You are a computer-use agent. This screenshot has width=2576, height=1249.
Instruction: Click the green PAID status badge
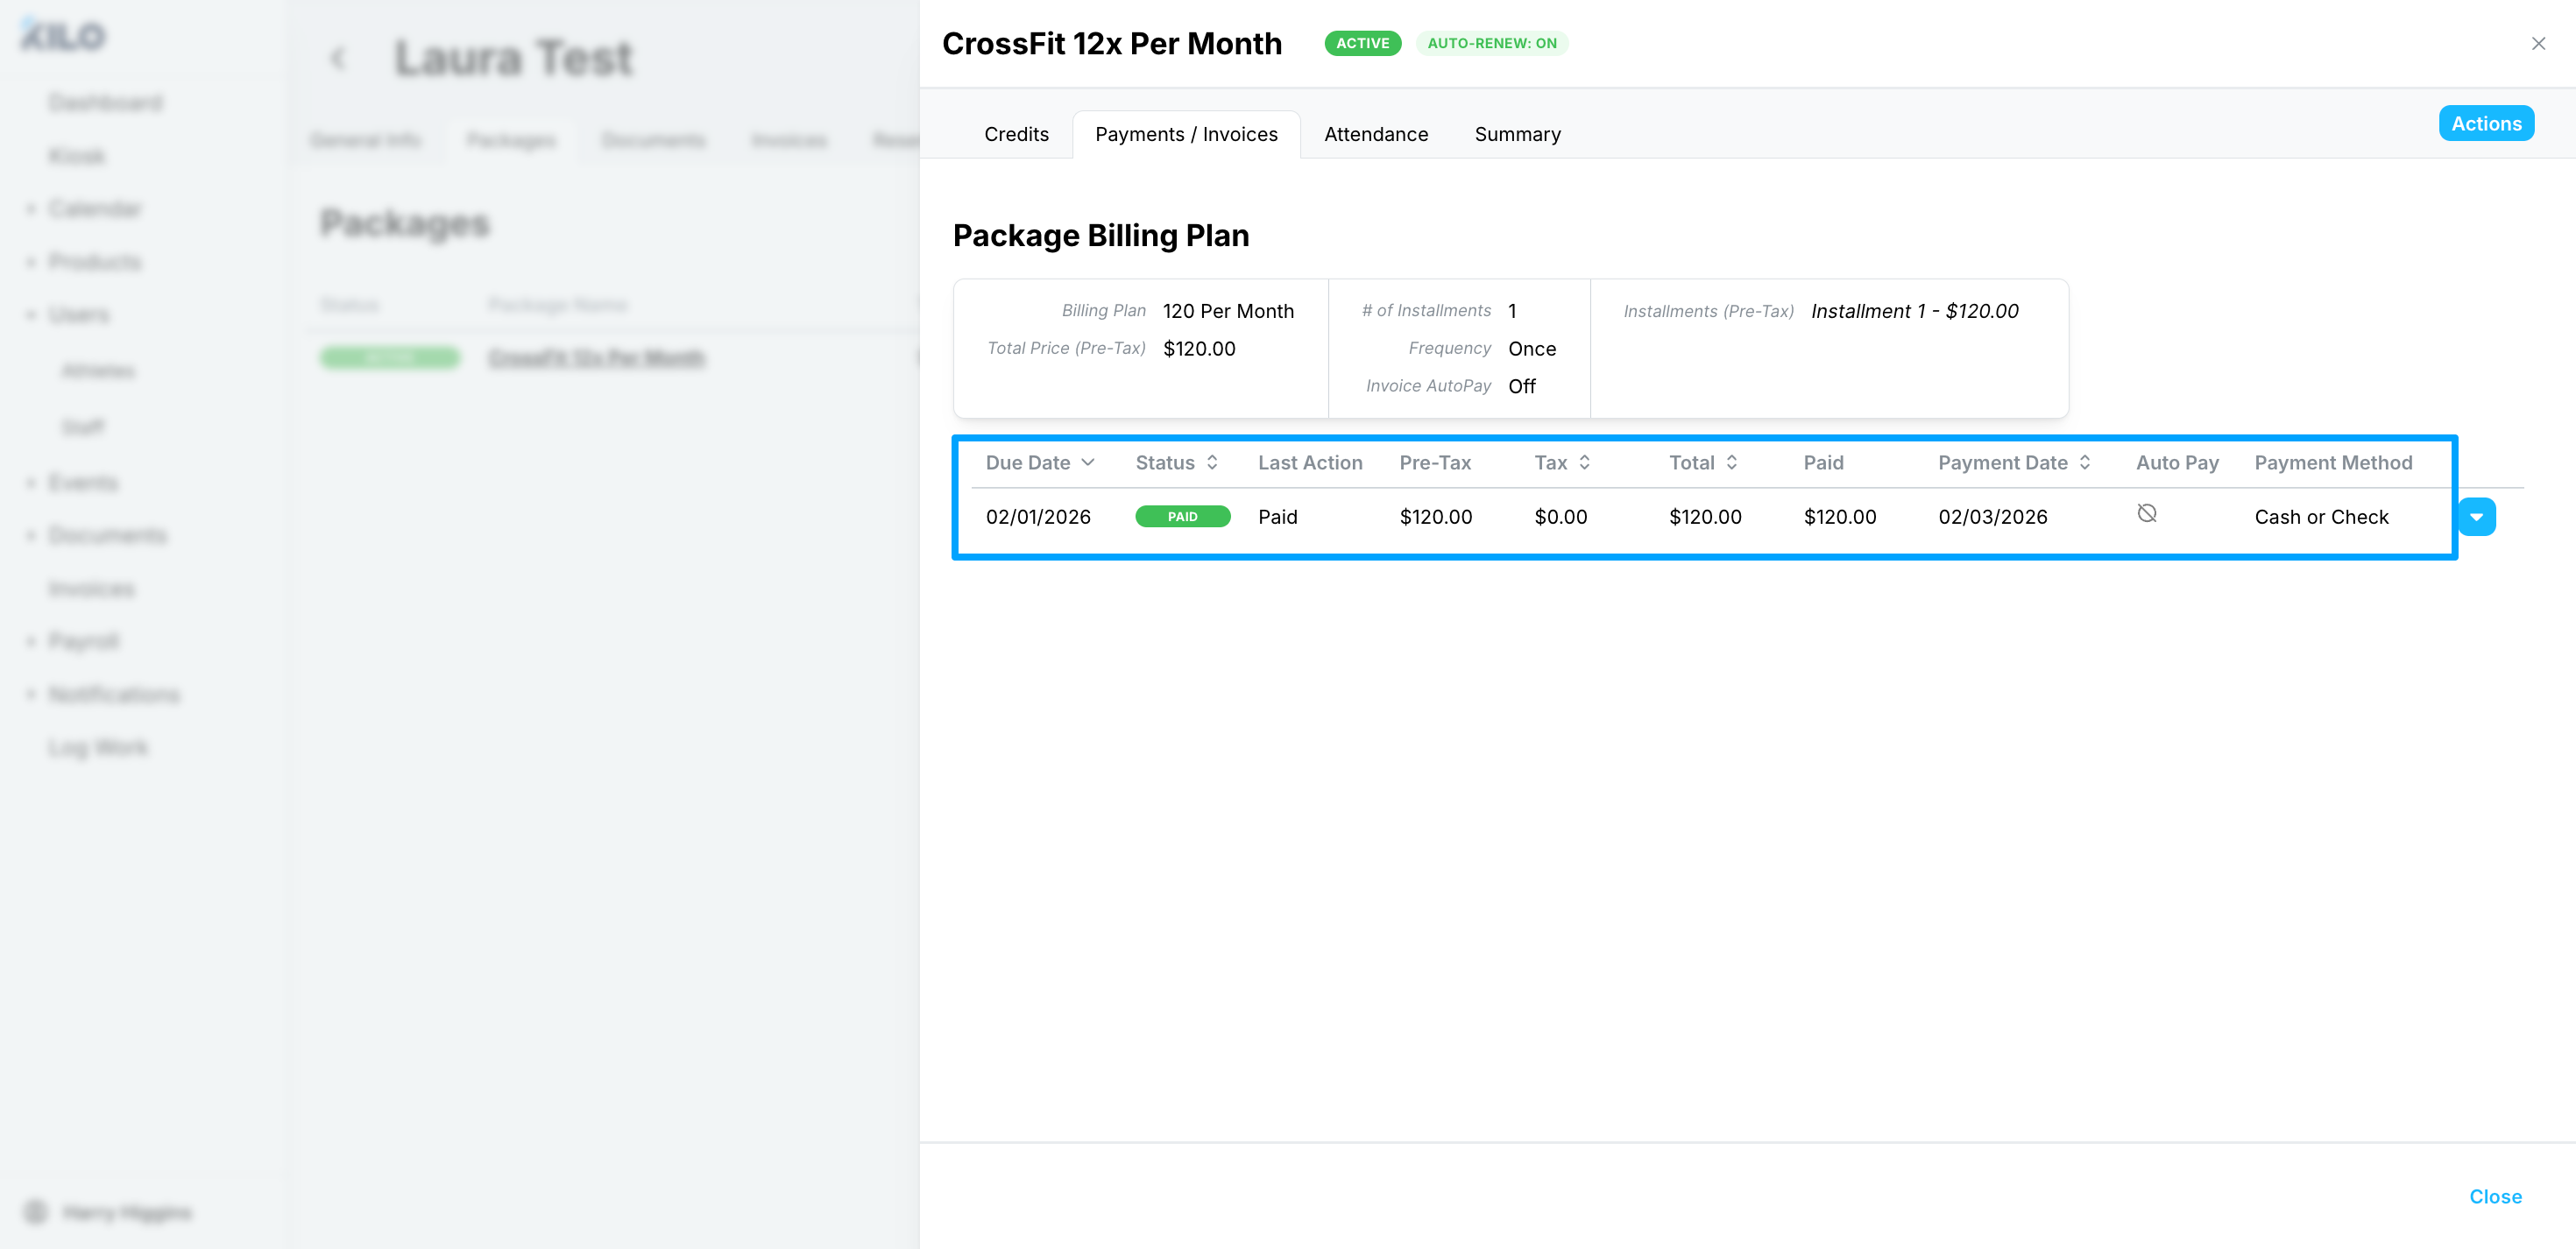tap(1182, 517)
